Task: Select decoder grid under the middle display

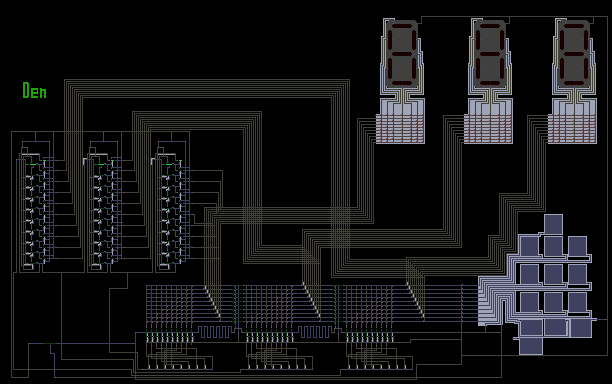Action: 488,128
